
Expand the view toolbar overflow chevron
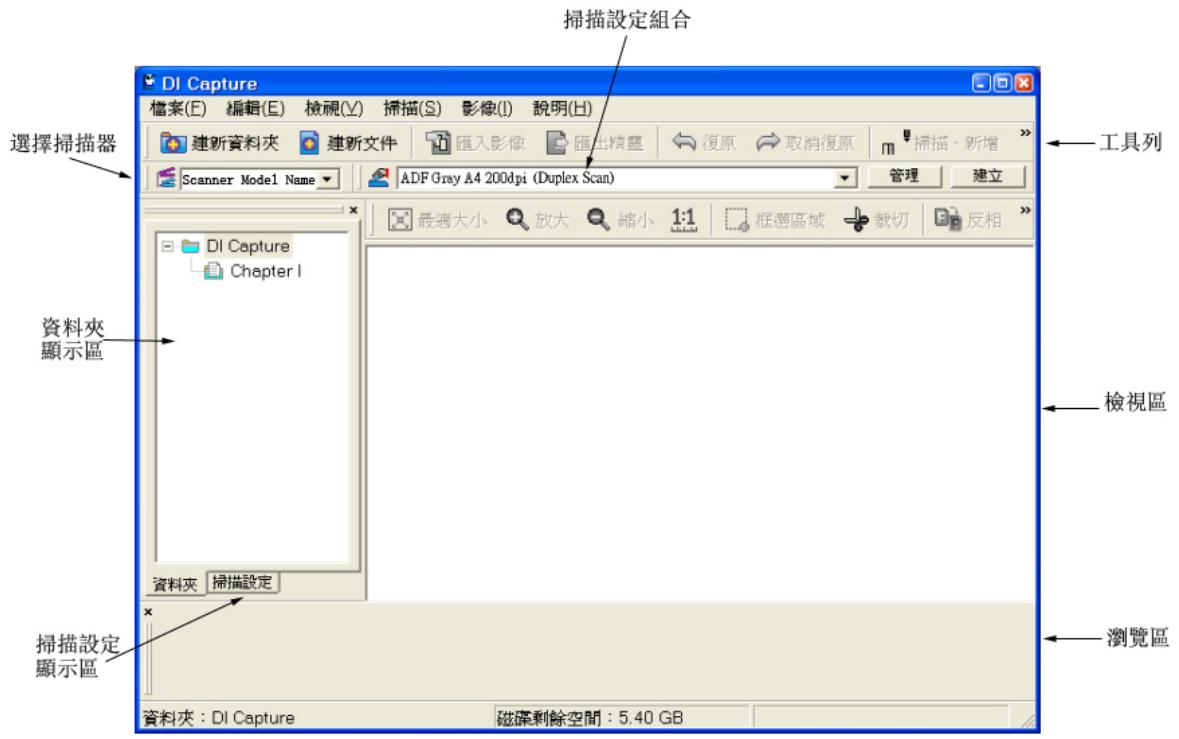(x=1025, y=210)
